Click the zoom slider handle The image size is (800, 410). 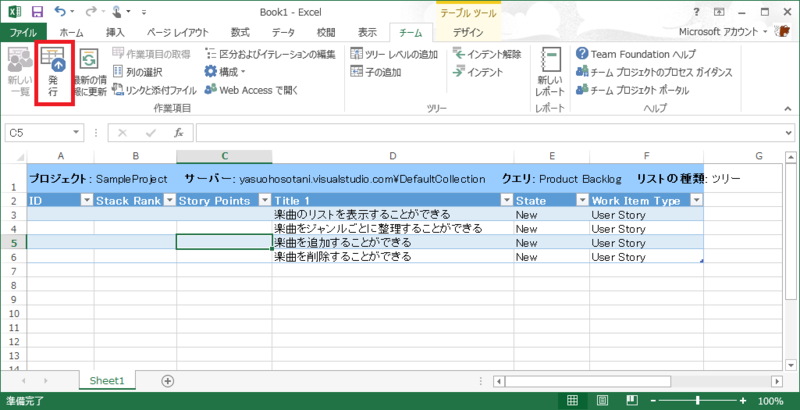(697, 400)
